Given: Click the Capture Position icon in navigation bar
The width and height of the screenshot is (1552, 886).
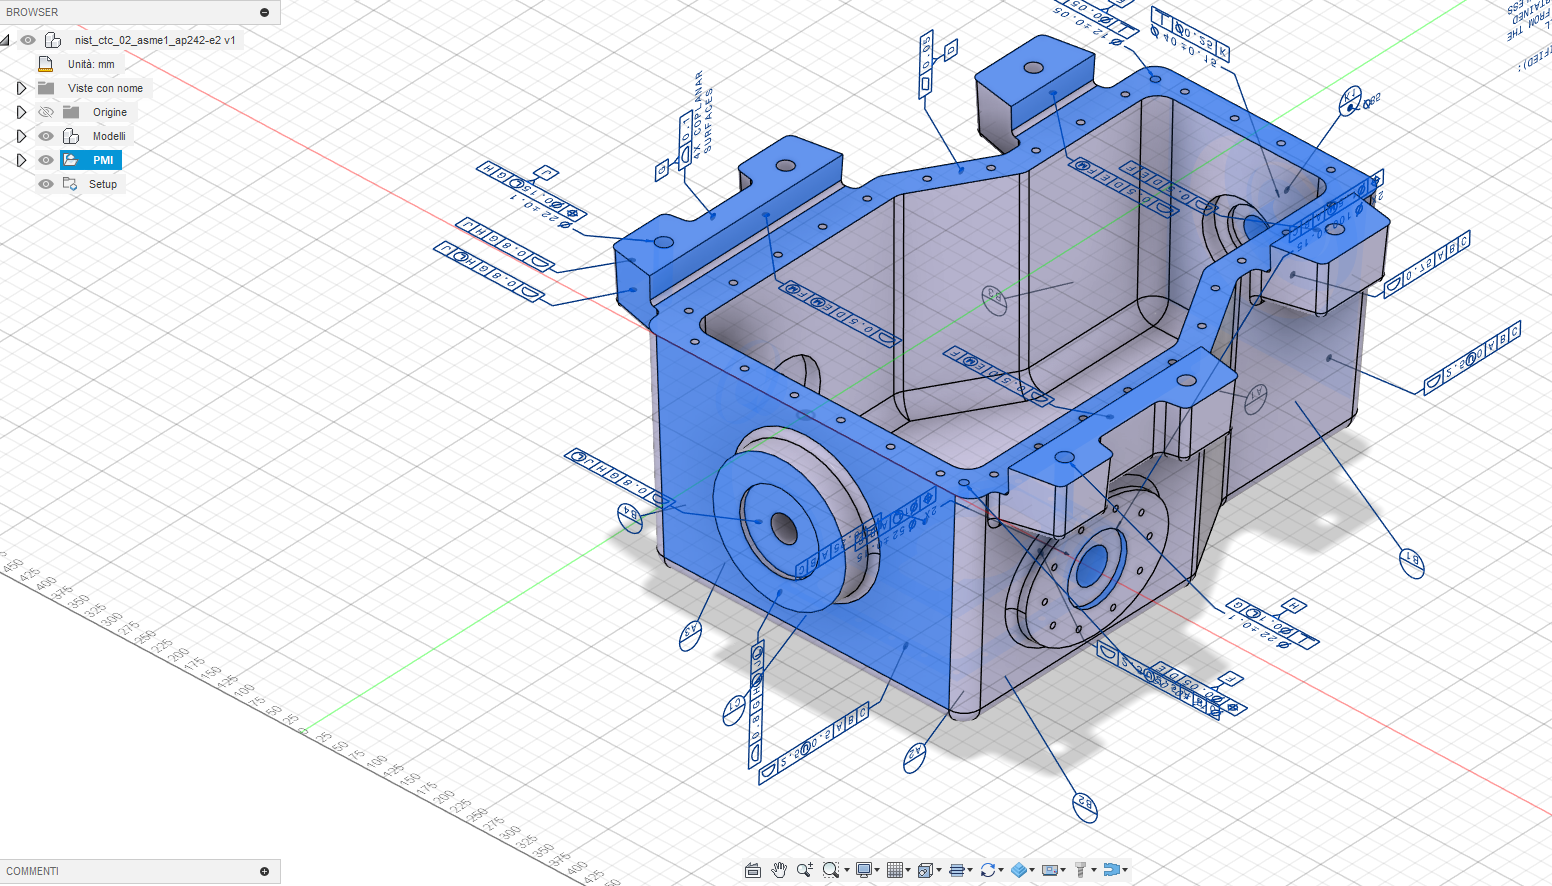Looking at the screenshot, I should click(x=753, y=870).
